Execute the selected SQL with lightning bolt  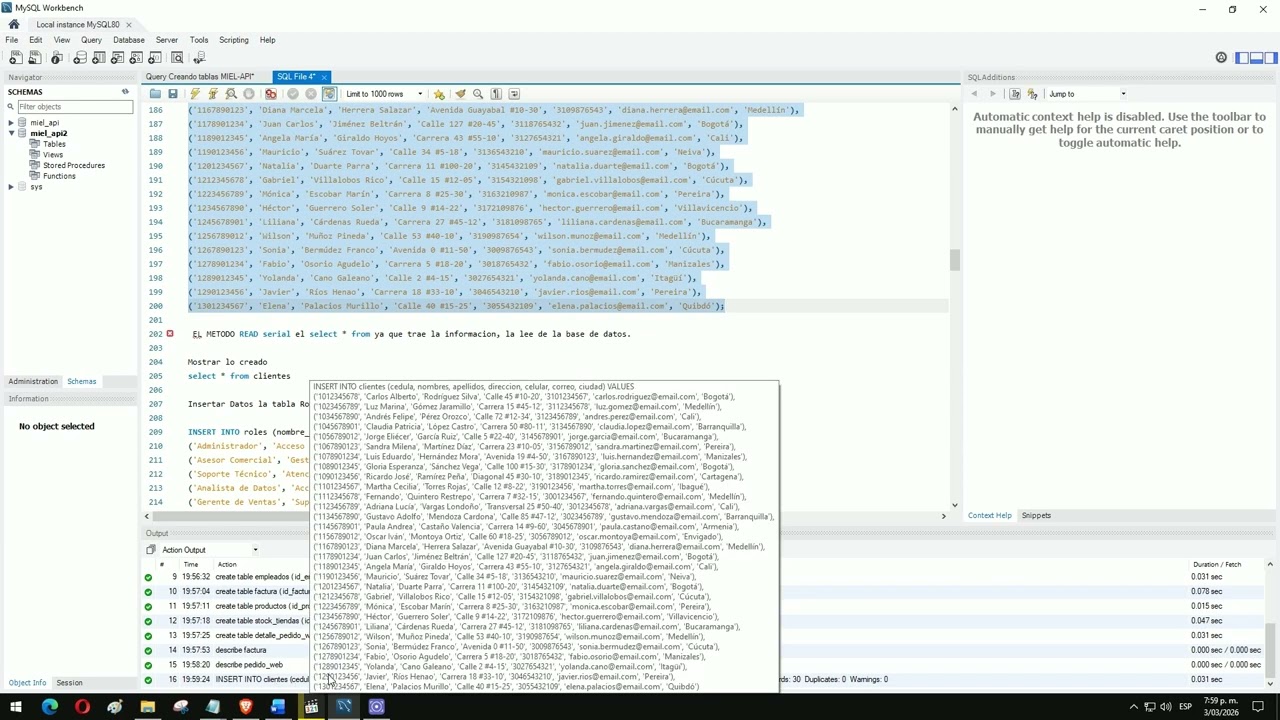[195, 94]
